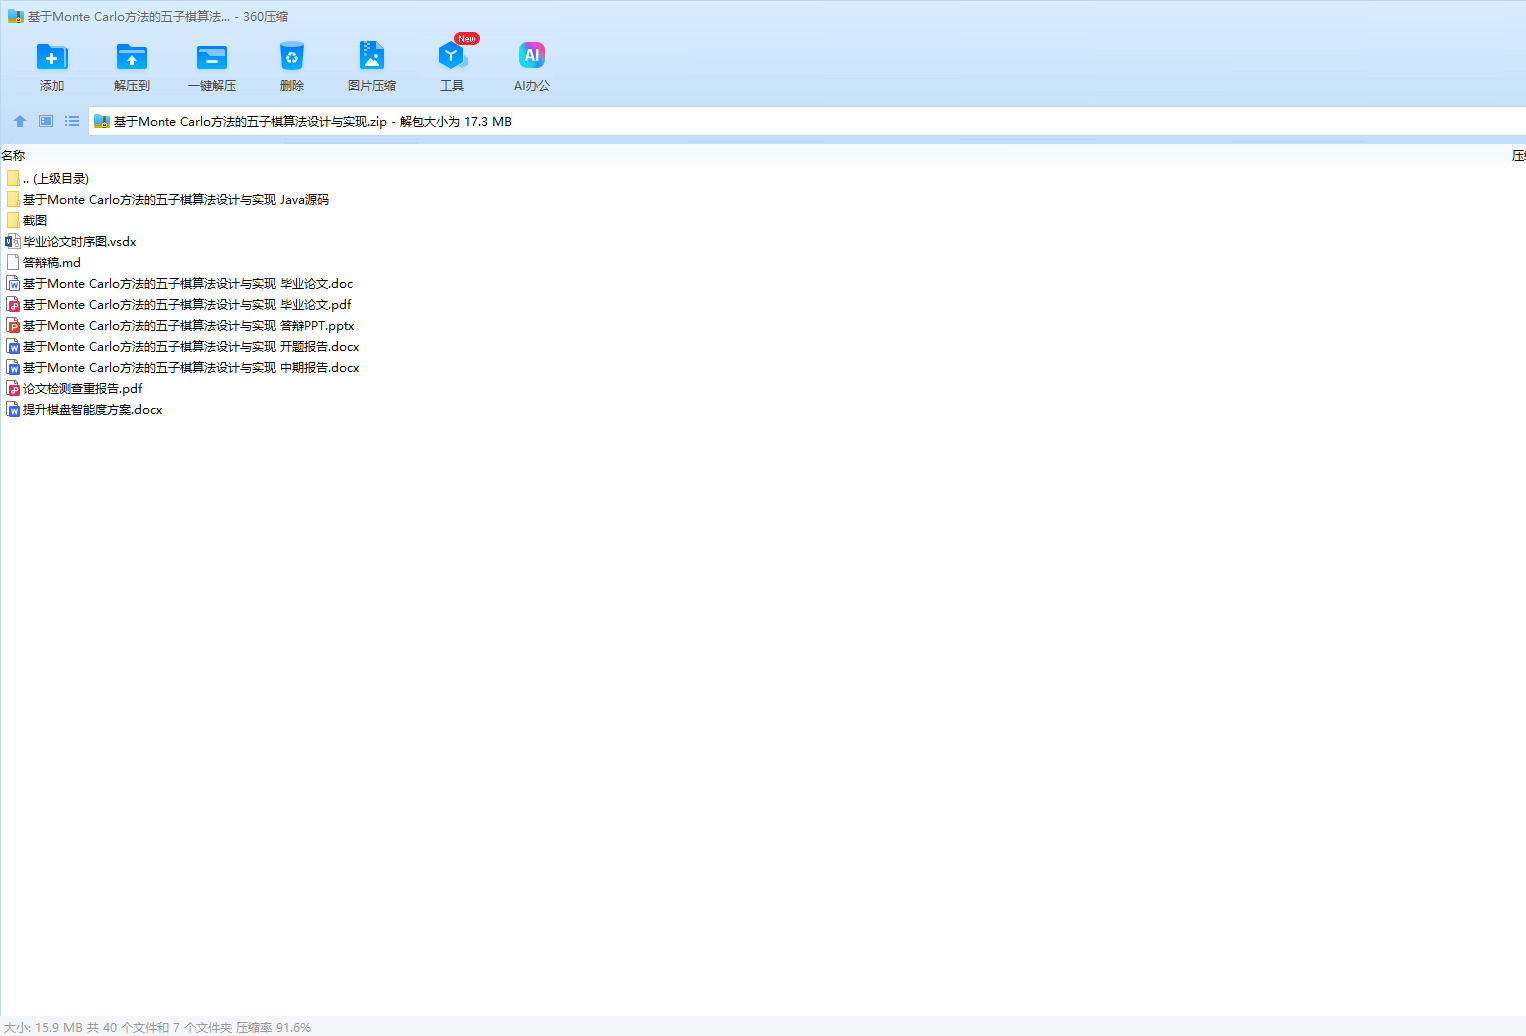Viewport: 1526px width, 1036px height.
Task: Click the PDF icon of 毕业论文.pdf
Action: pyautogui.click(x=13, y=305)
